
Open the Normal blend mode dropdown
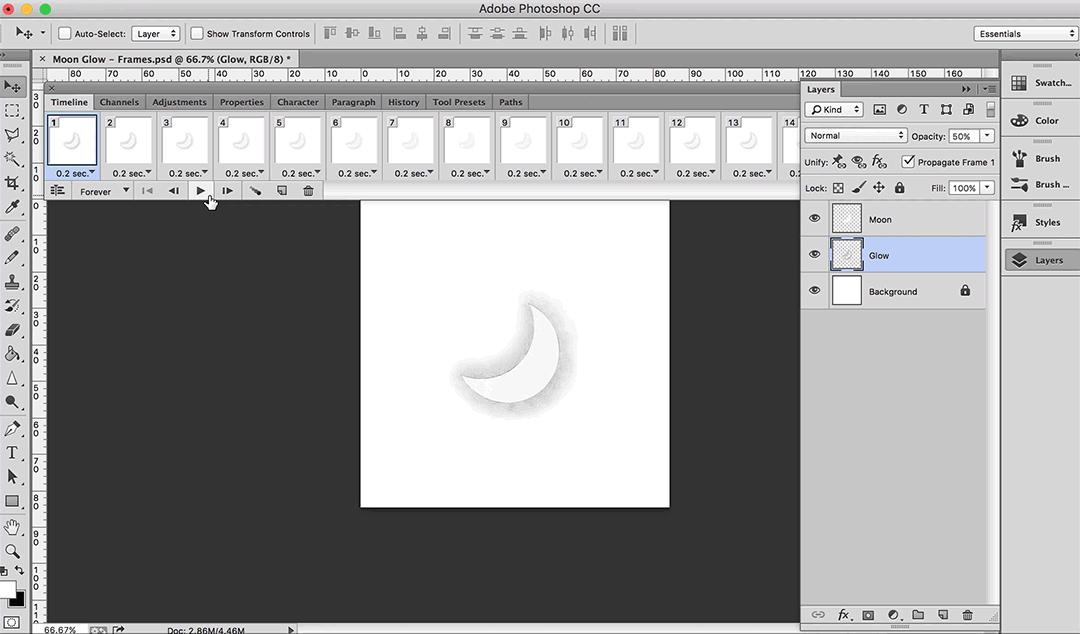855,135
